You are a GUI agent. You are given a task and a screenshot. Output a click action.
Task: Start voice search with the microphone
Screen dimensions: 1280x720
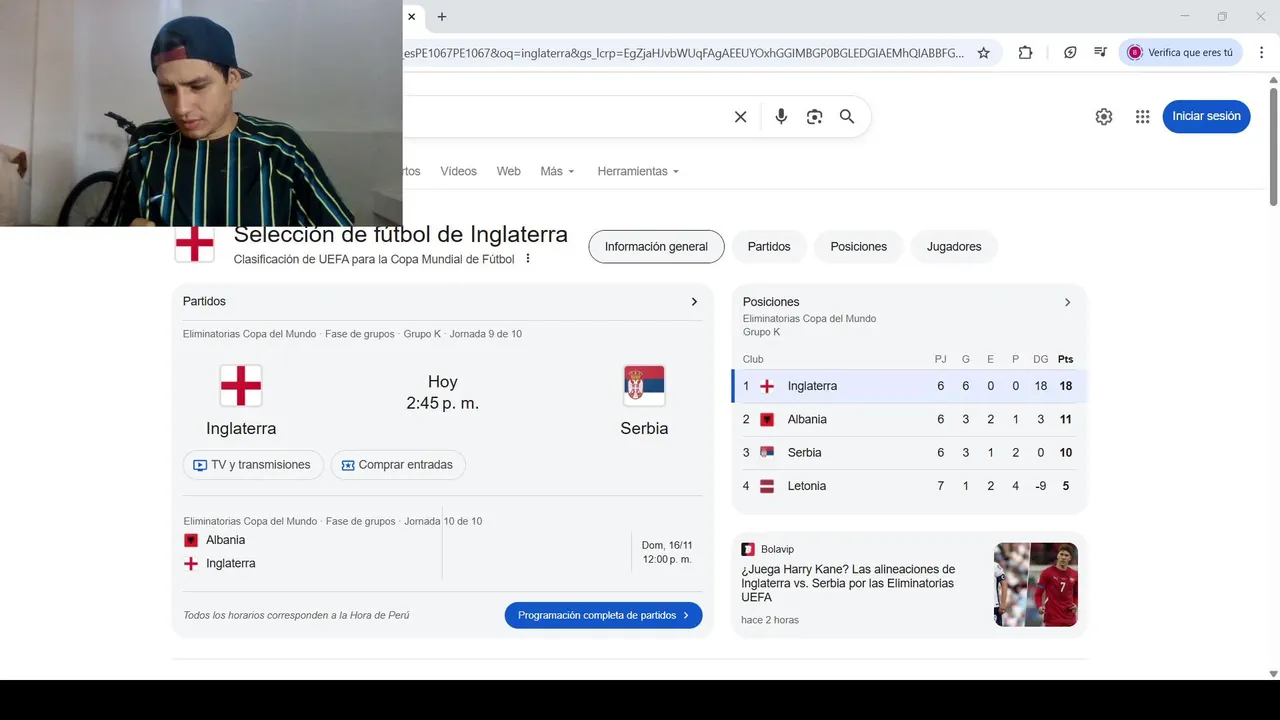coord(781,117)
